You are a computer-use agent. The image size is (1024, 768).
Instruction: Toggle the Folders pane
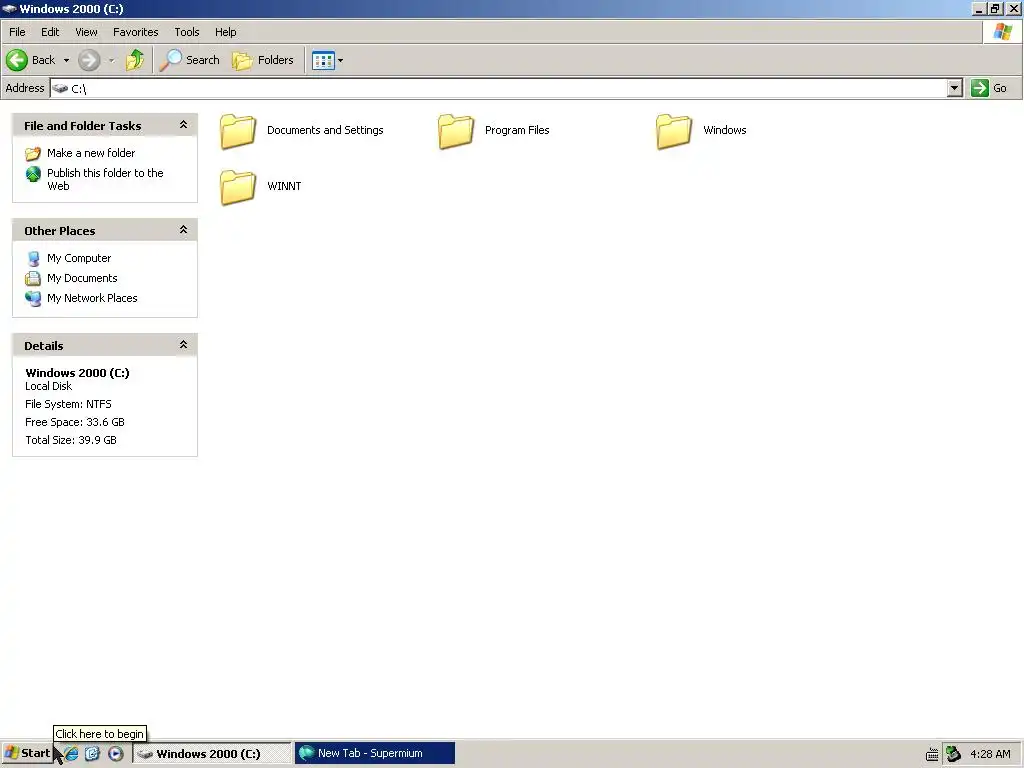[263, 60]
